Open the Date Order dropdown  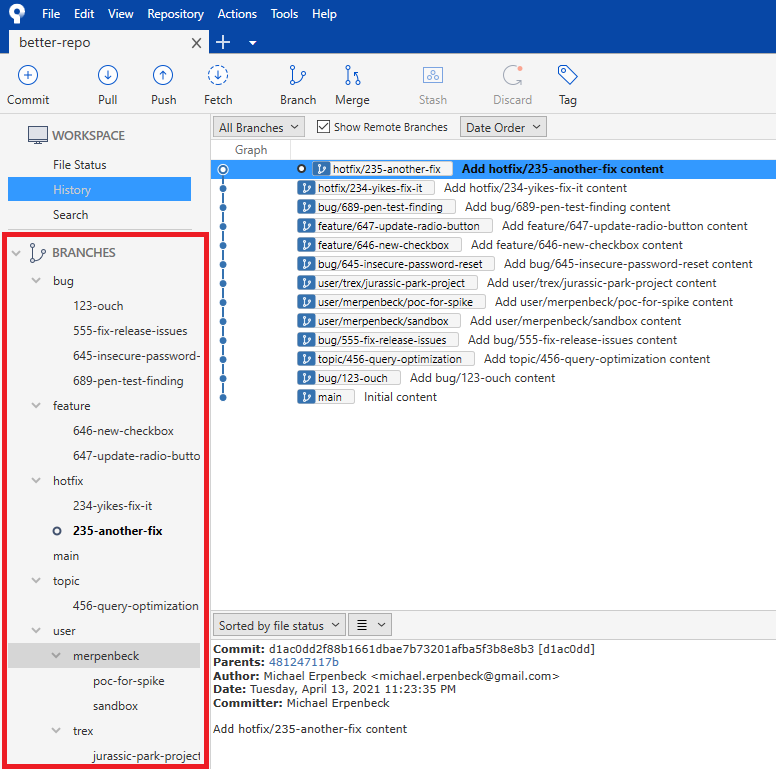tap(503, 127)
